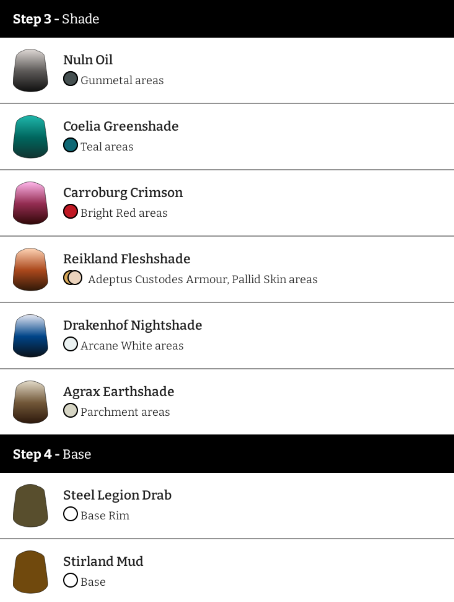Open the Drakenhof Nightshade title

pyautogui.click(x=133, y=325)
